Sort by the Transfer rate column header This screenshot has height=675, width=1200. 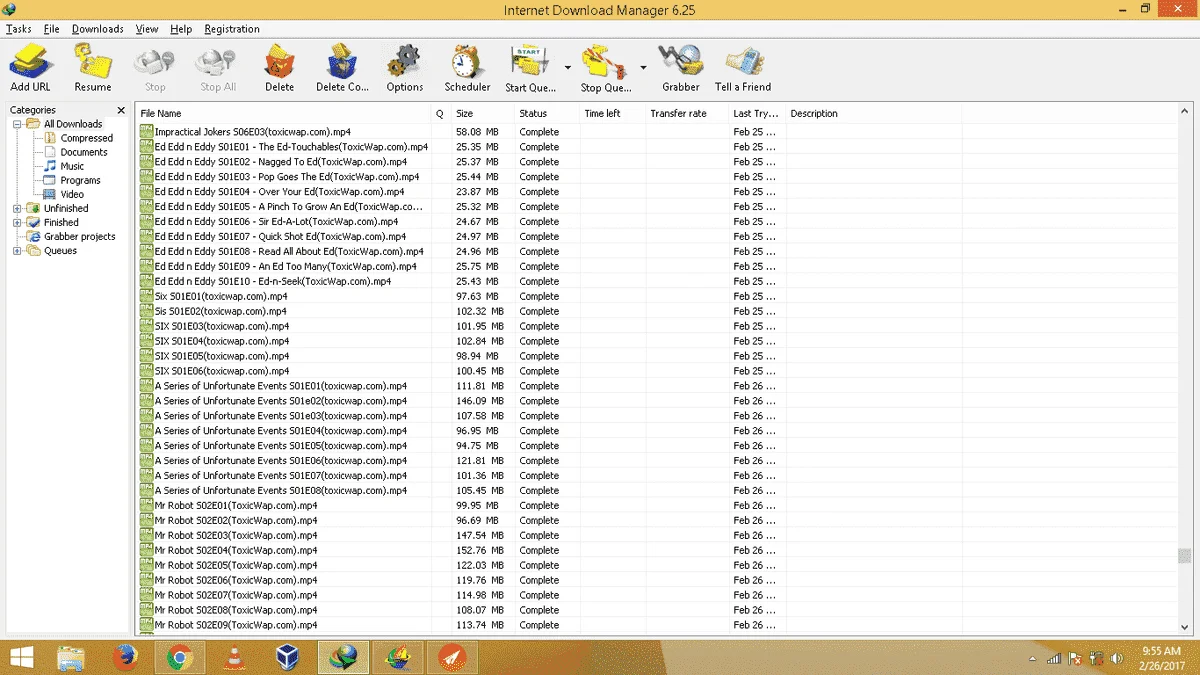(x=687, y=113)
